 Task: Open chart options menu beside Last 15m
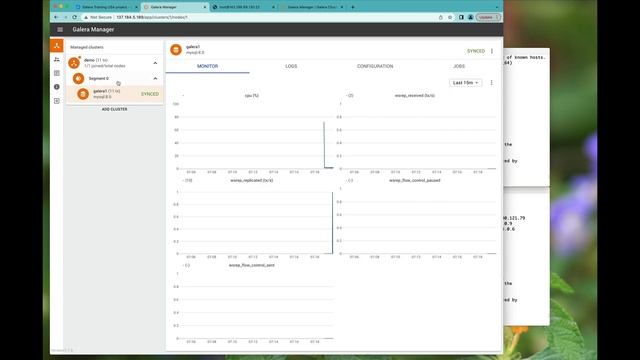[x=491, y=82]
